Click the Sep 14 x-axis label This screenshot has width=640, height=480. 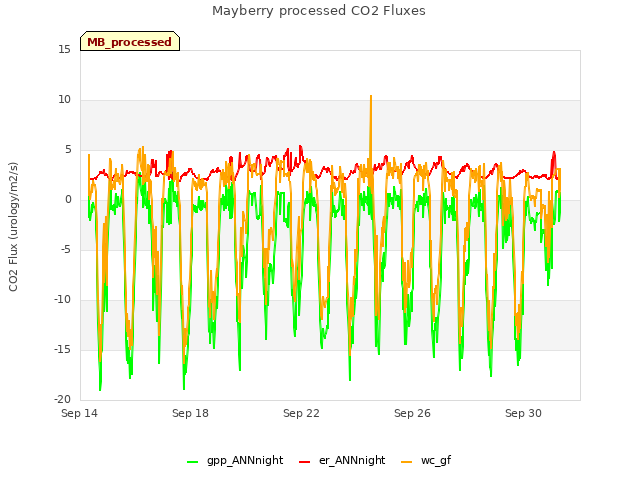pos(79,413)
